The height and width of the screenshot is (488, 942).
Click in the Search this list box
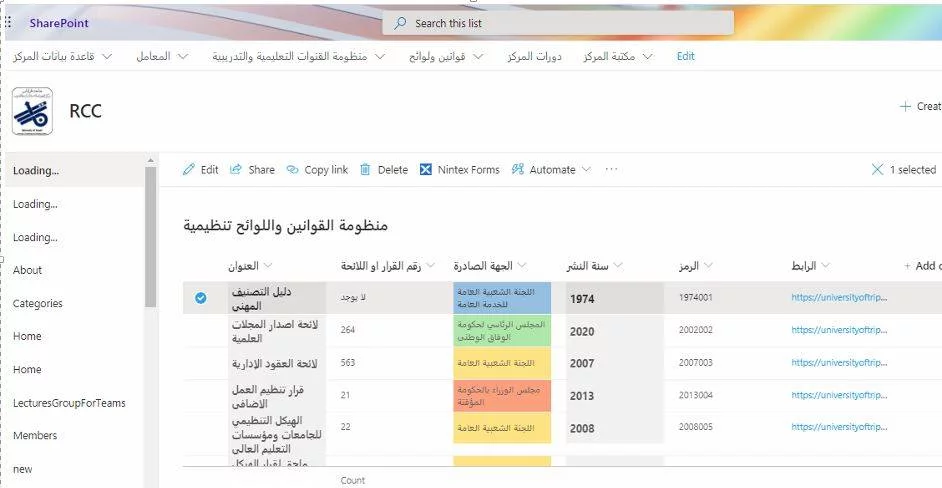point(560,23)
